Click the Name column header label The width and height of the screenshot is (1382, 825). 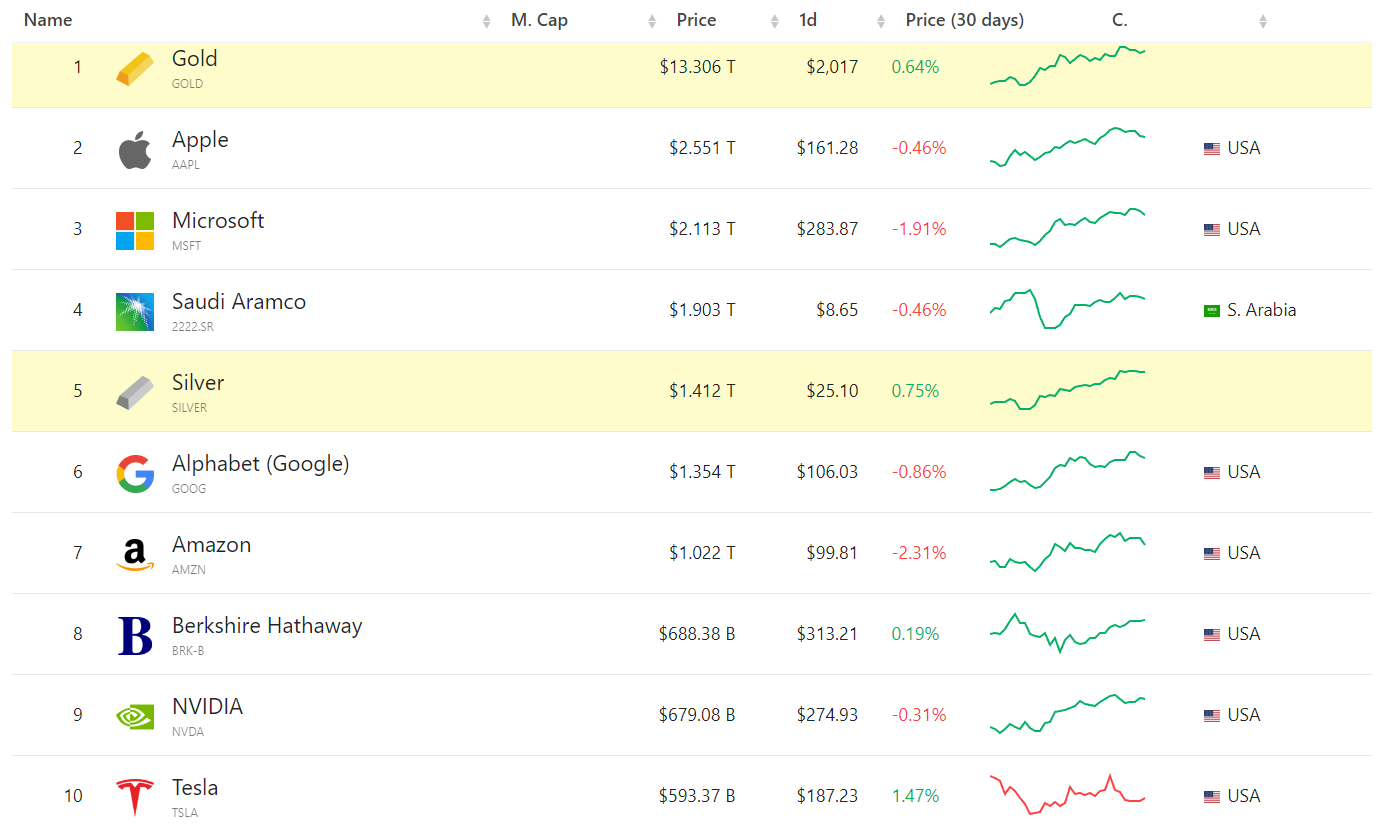(48, 20)
